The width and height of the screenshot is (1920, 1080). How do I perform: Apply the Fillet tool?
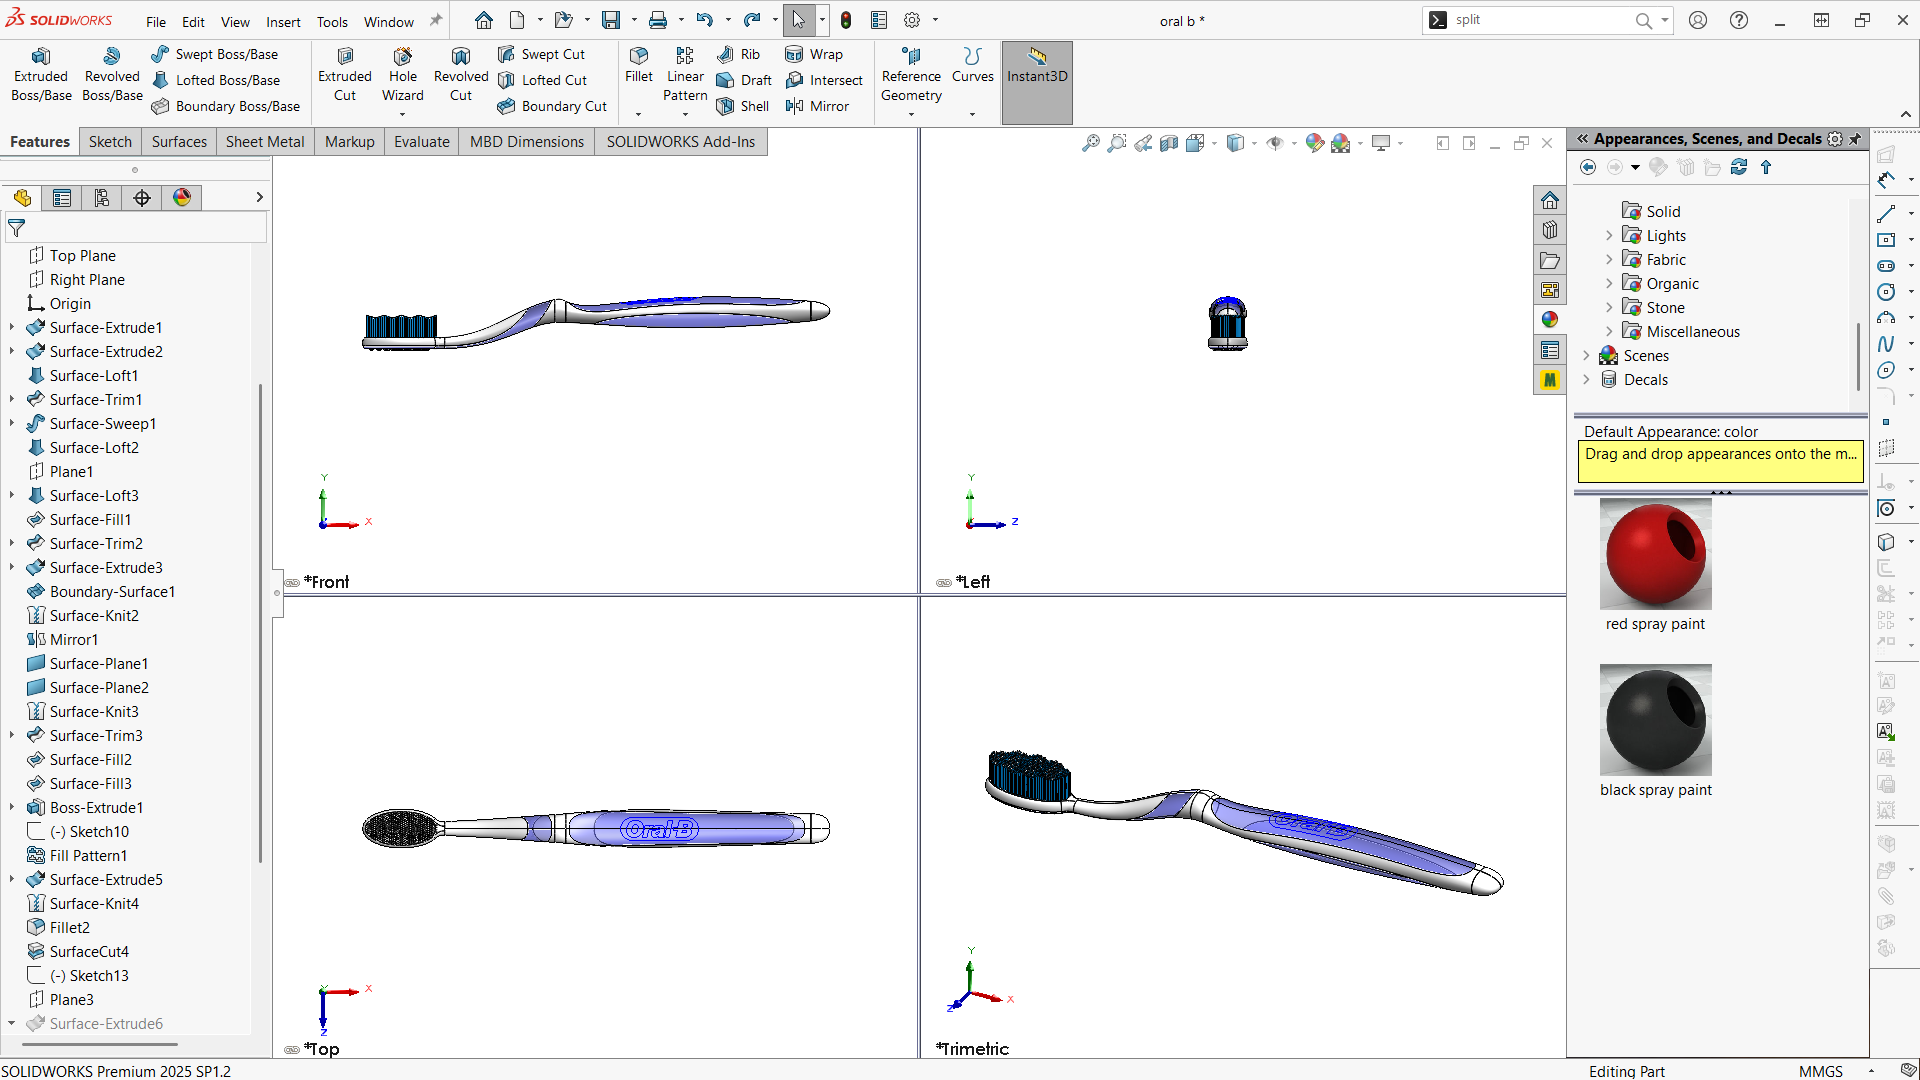[x=639, y=65]
